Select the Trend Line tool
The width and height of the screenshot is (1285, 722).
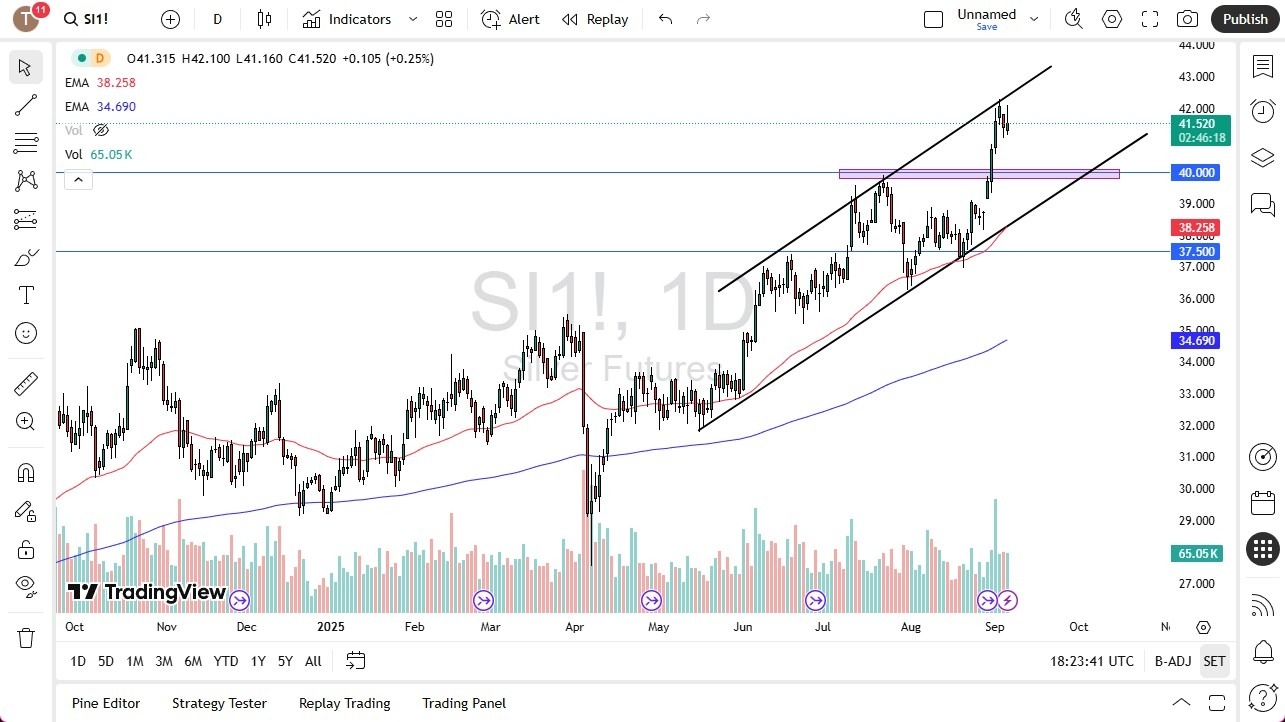(x=25, y=105)
